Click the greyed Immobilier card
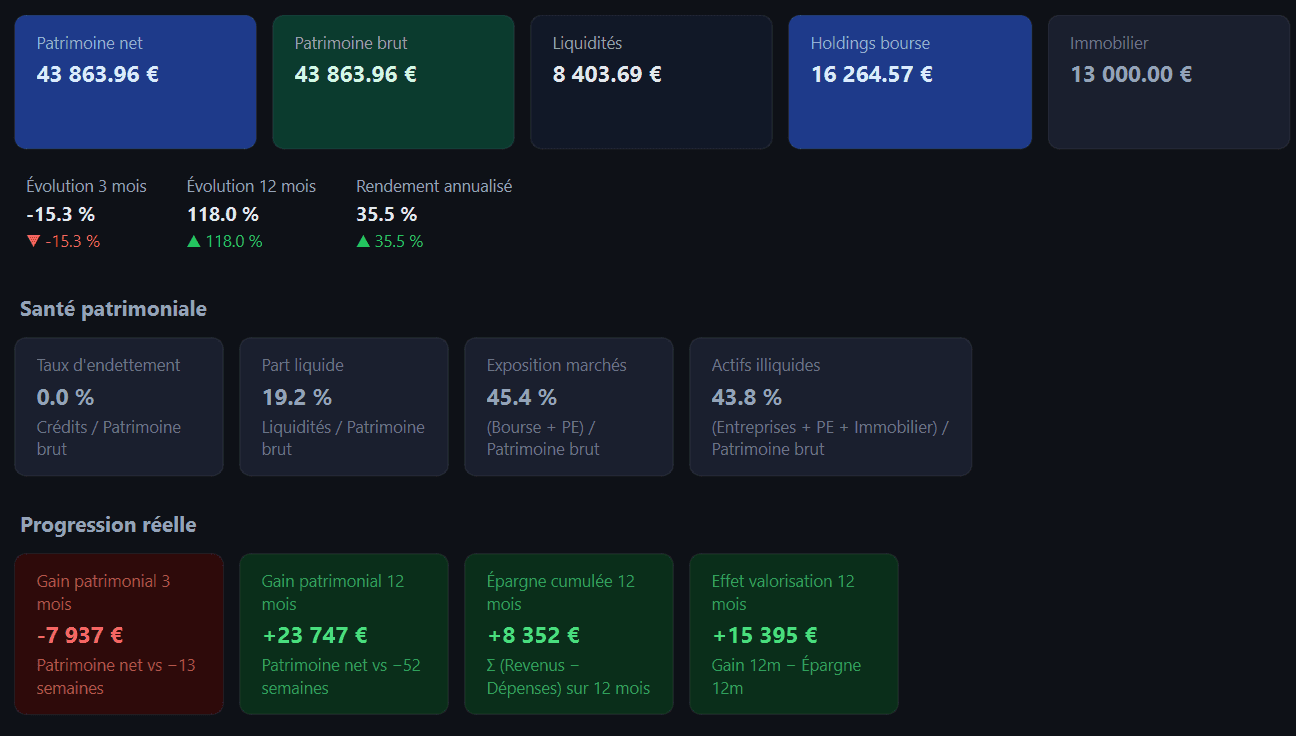The width and height of the screenshot is (1296, 736). pos(1168,82)
